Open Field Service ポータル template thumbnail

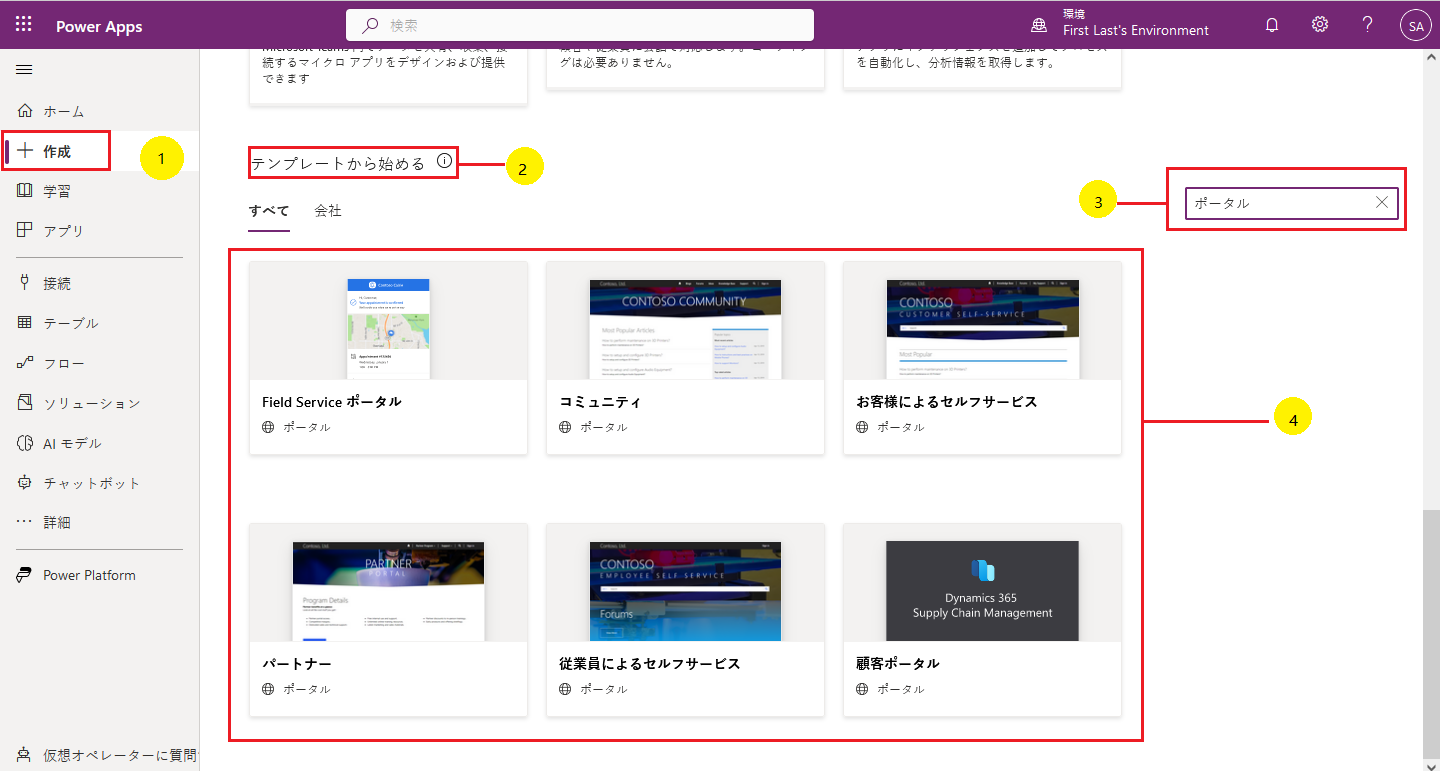click(x=388, y=329)
